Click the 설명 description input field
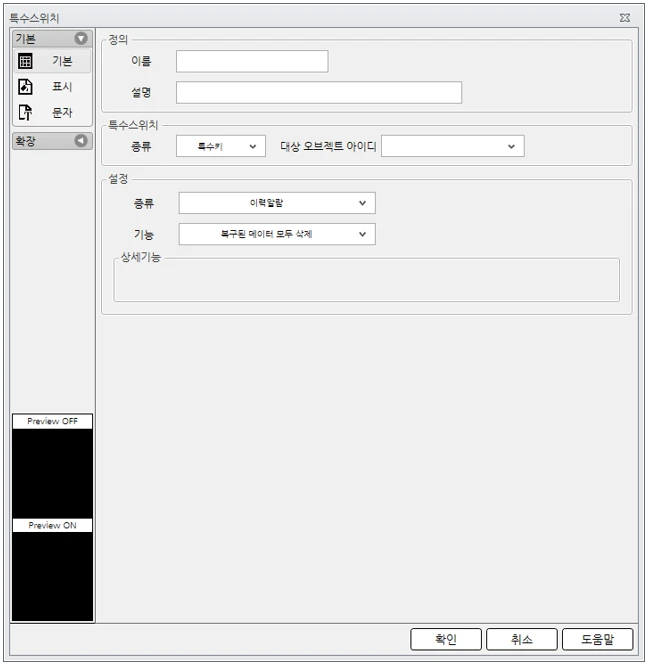This screenshot has width=650, height=667. (x=319, y=92)
